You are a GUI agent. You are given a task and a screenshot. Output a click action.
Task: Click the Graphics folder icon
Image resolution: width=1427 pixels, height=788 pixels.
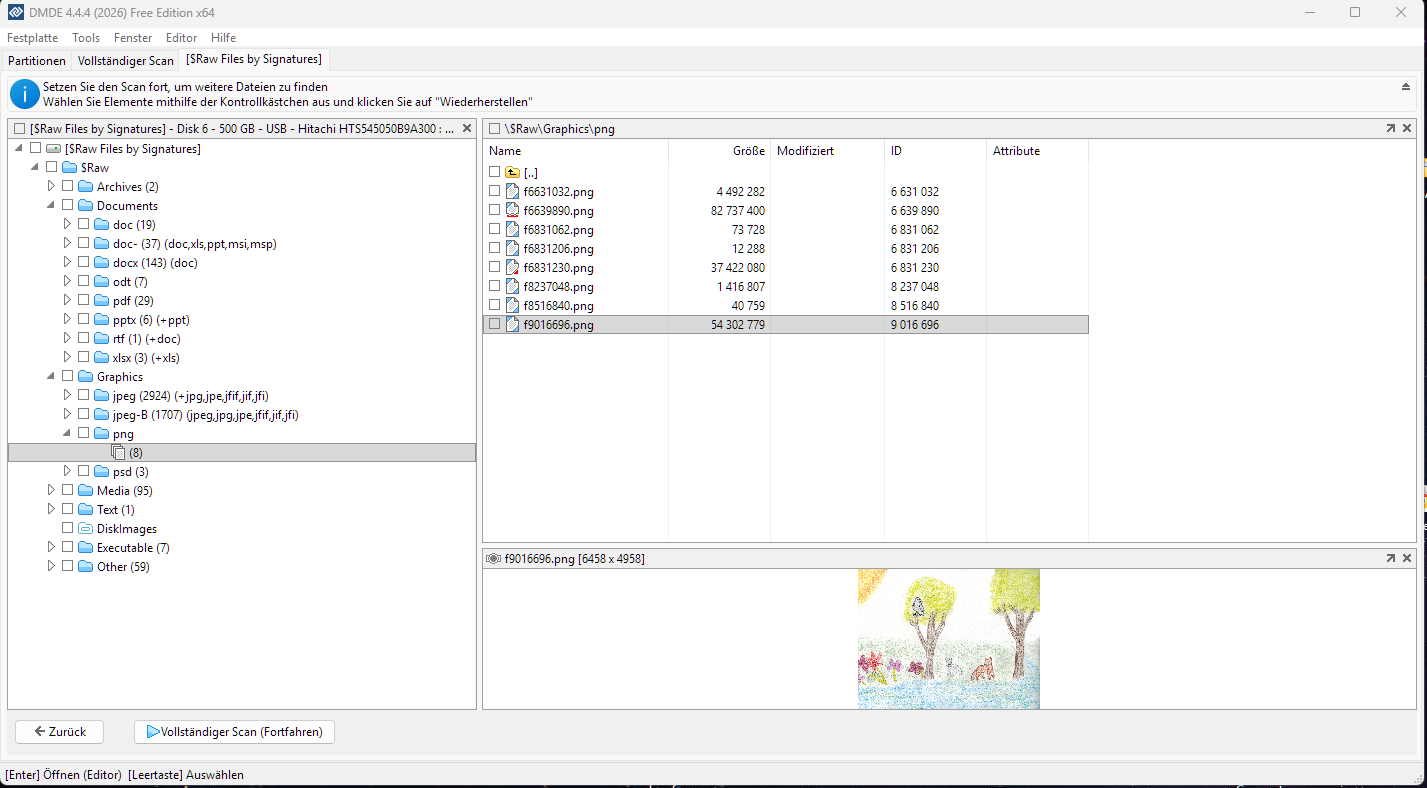point(85,376)
